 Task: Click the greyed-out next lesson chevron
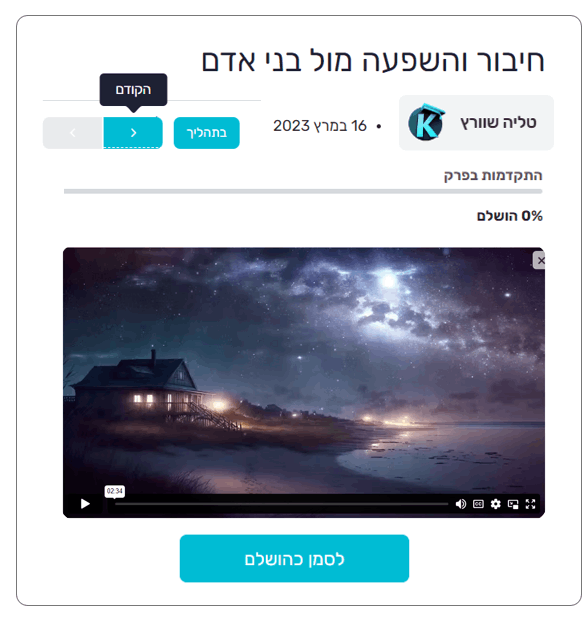click(73, 133)
